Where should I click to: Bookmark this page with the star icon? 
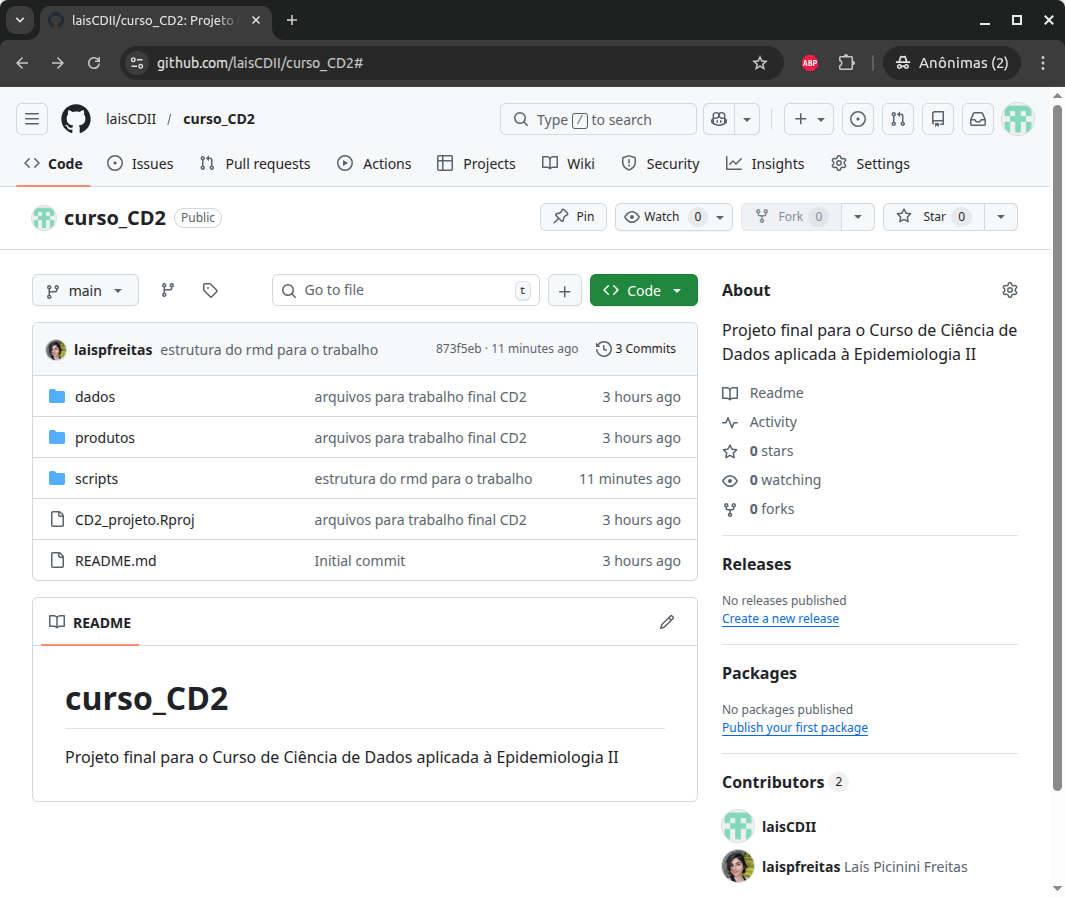(x=760, y=63)
